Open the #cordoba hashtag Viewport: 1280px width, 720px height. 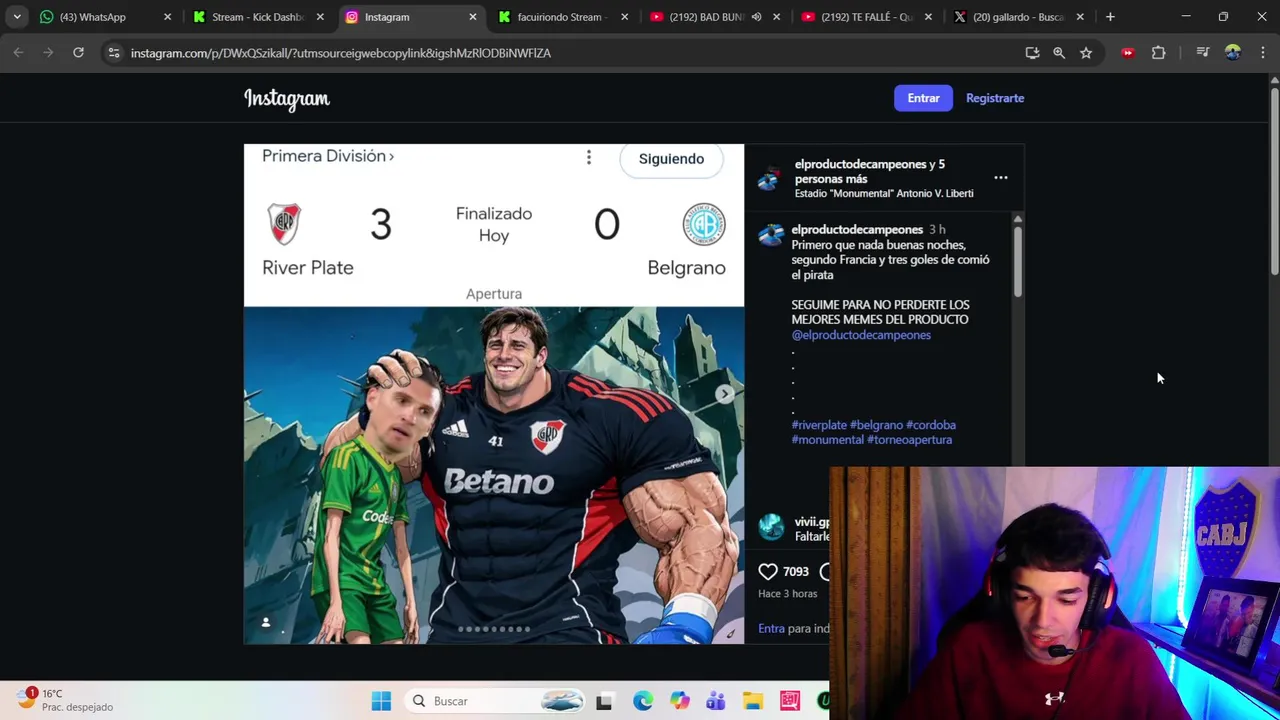tap(931, 425)
